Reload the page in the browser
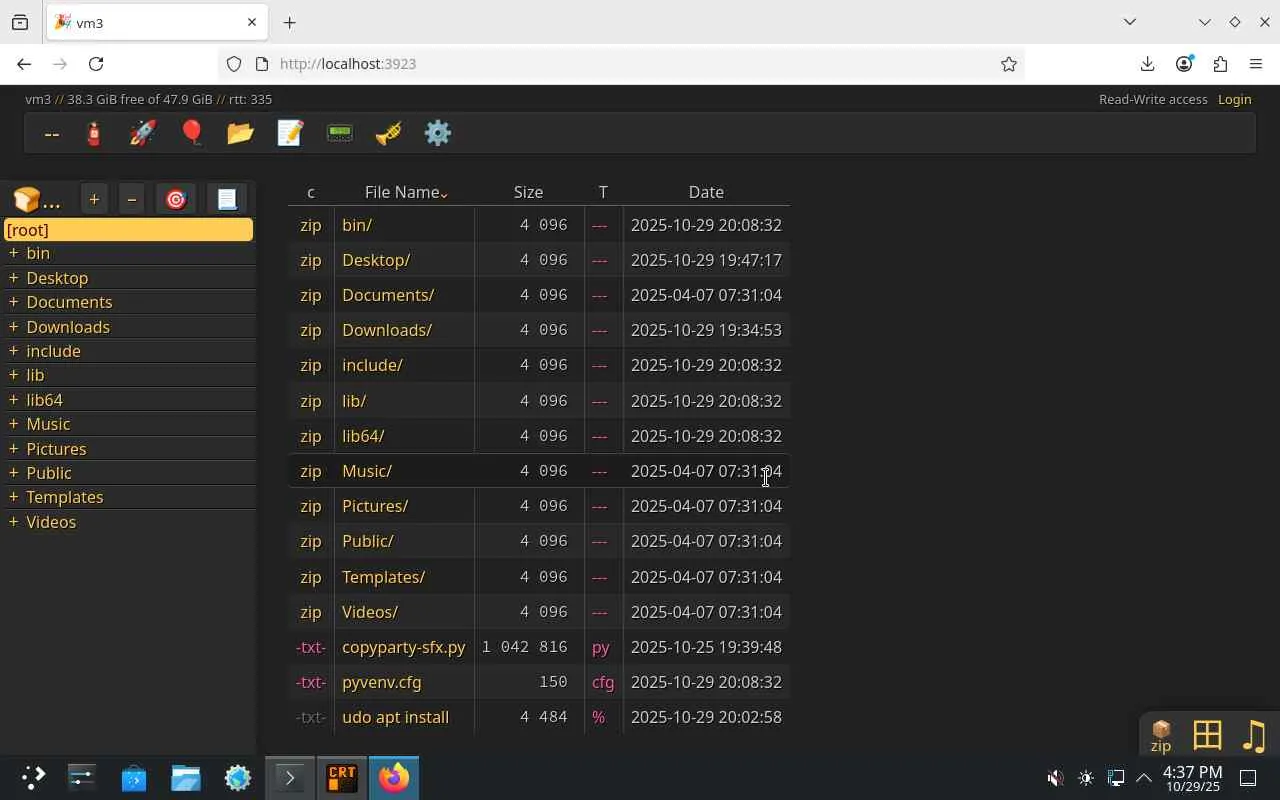The width and height of the screenshot is (1280, 800). pos(96,64)
